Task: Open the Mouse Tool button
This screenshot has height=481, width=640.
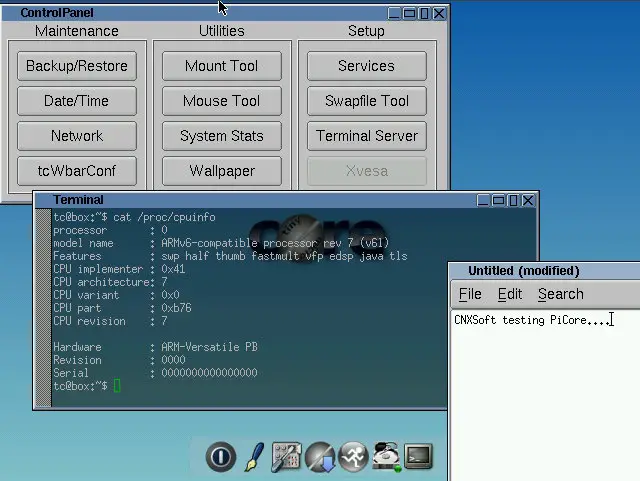Action: (x=222, y=101)
